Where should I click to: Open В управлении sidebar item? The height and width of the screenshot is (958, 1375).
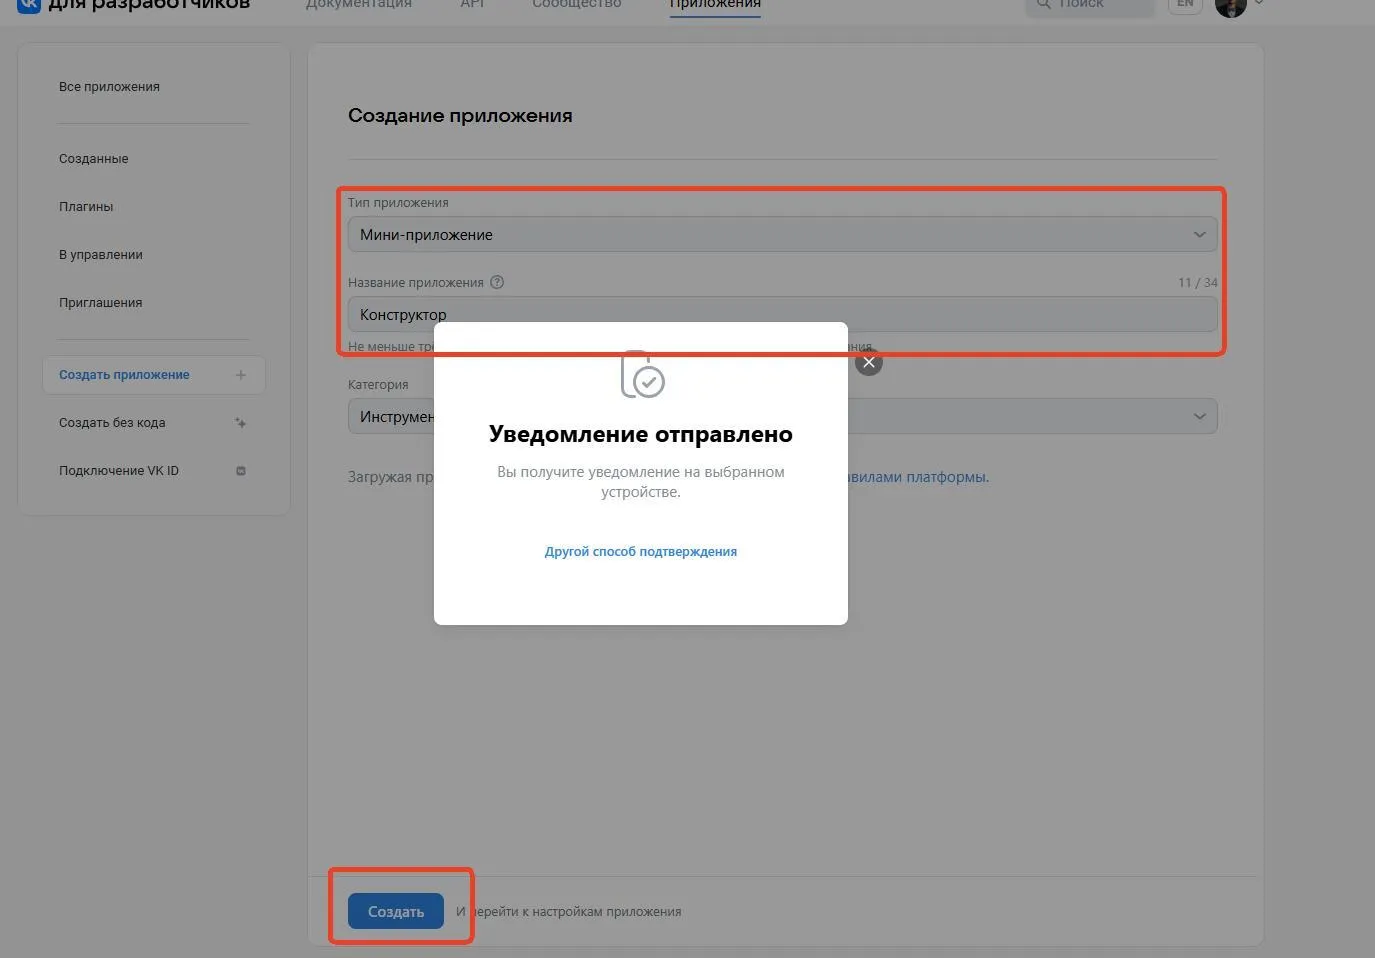(100, 255)
